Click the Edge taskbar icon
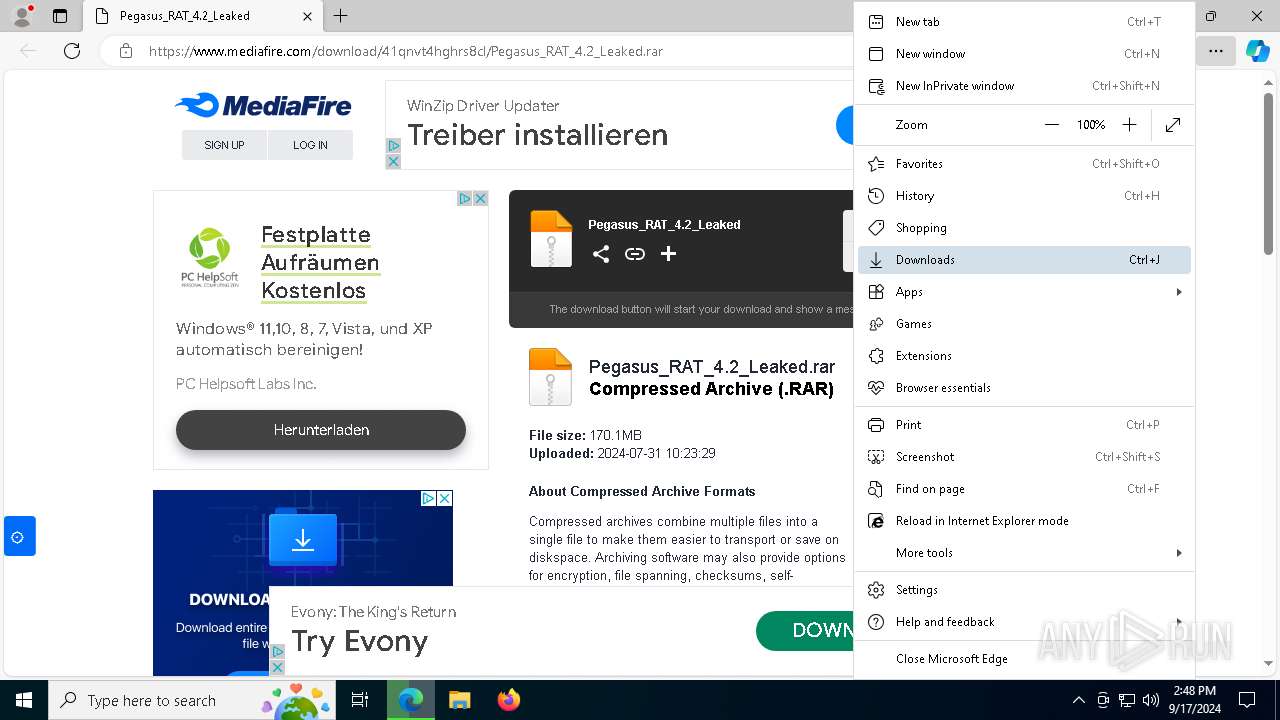This screenshot has height=720, width=1280. pos(411,700)
